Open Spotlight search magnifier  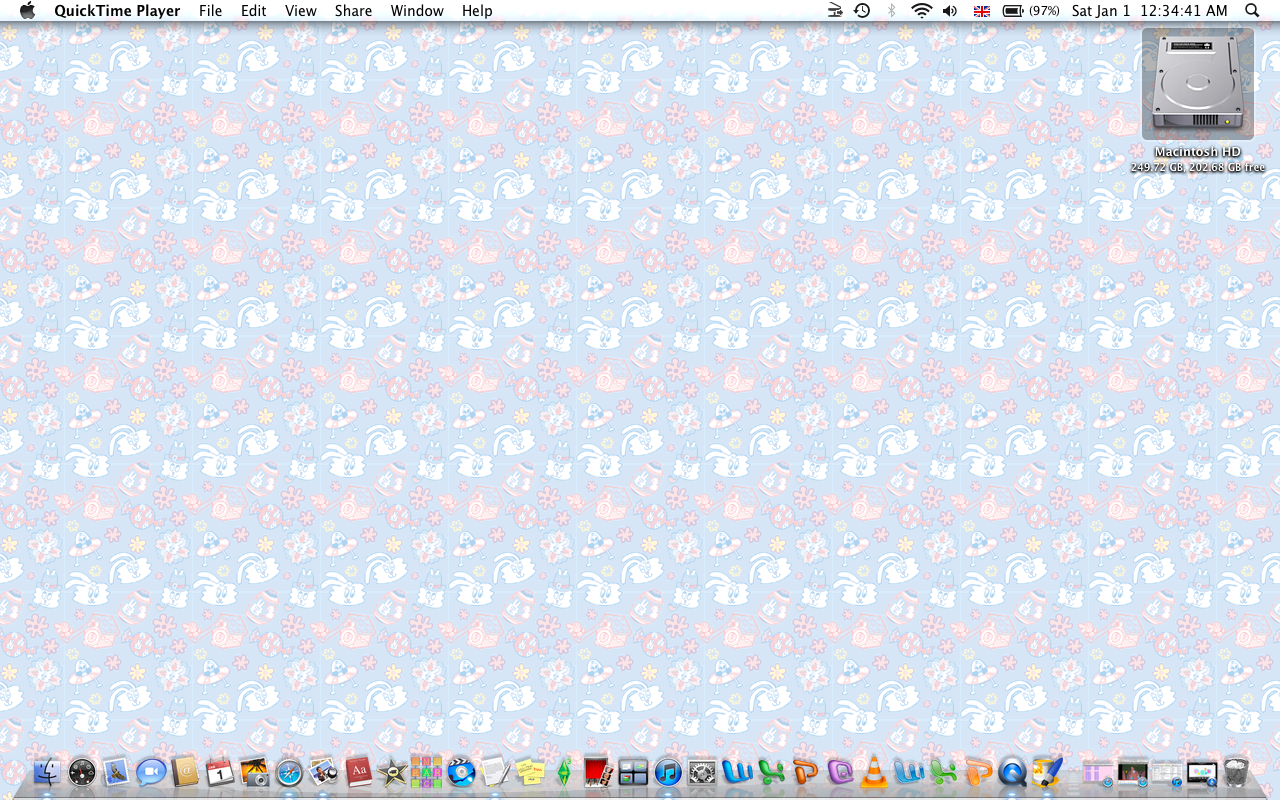click(x=1252, y=11)
